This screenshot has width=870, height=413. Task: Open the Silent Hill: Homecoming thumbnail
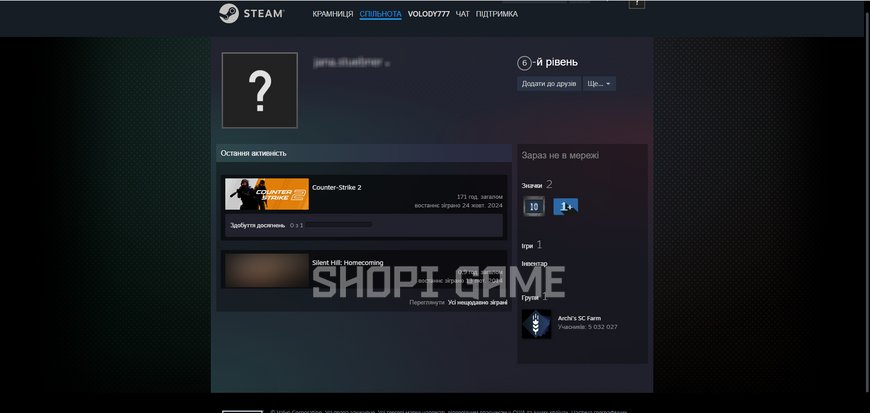267,270
